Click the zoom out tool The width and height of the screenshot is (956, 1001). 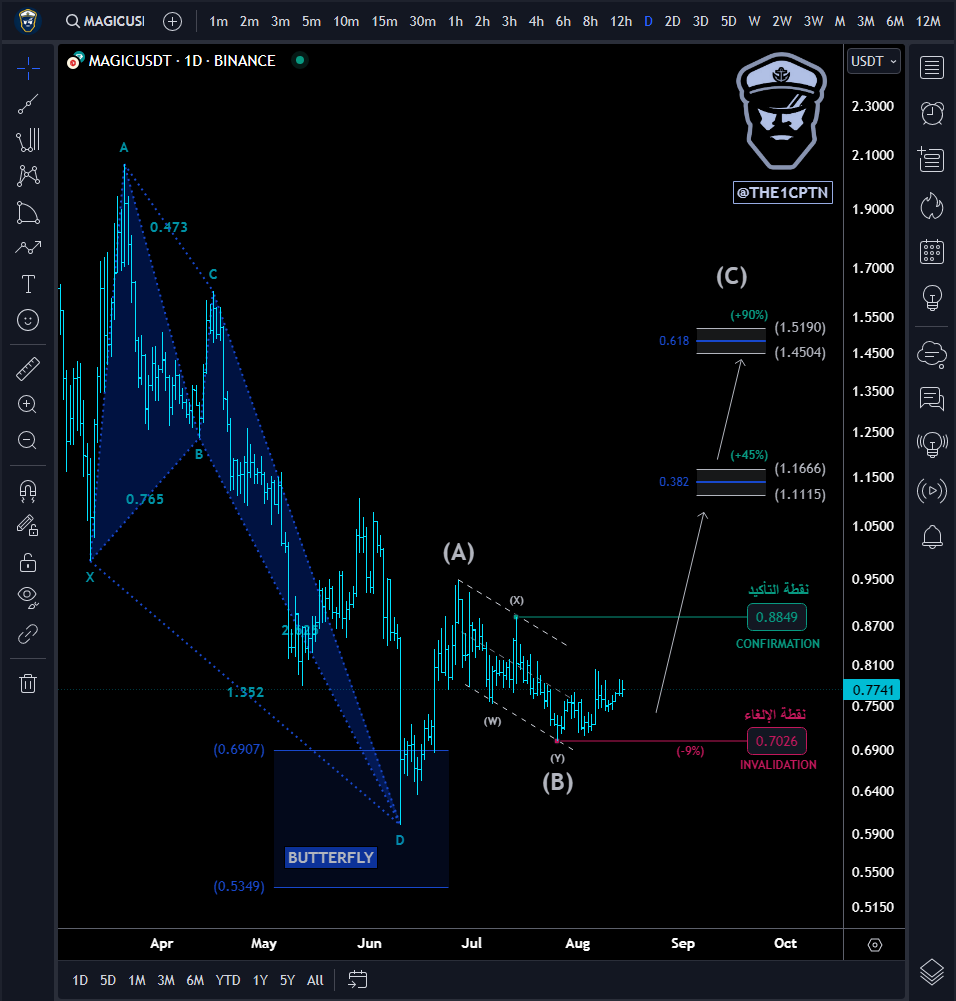click(x=27, y=440)
